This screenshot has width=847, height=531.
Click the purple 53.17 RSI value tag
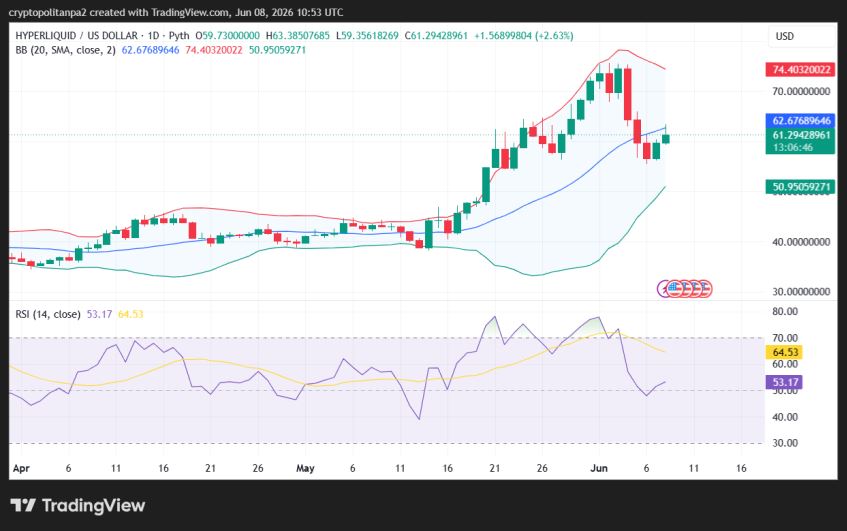[x=784, y=382]
